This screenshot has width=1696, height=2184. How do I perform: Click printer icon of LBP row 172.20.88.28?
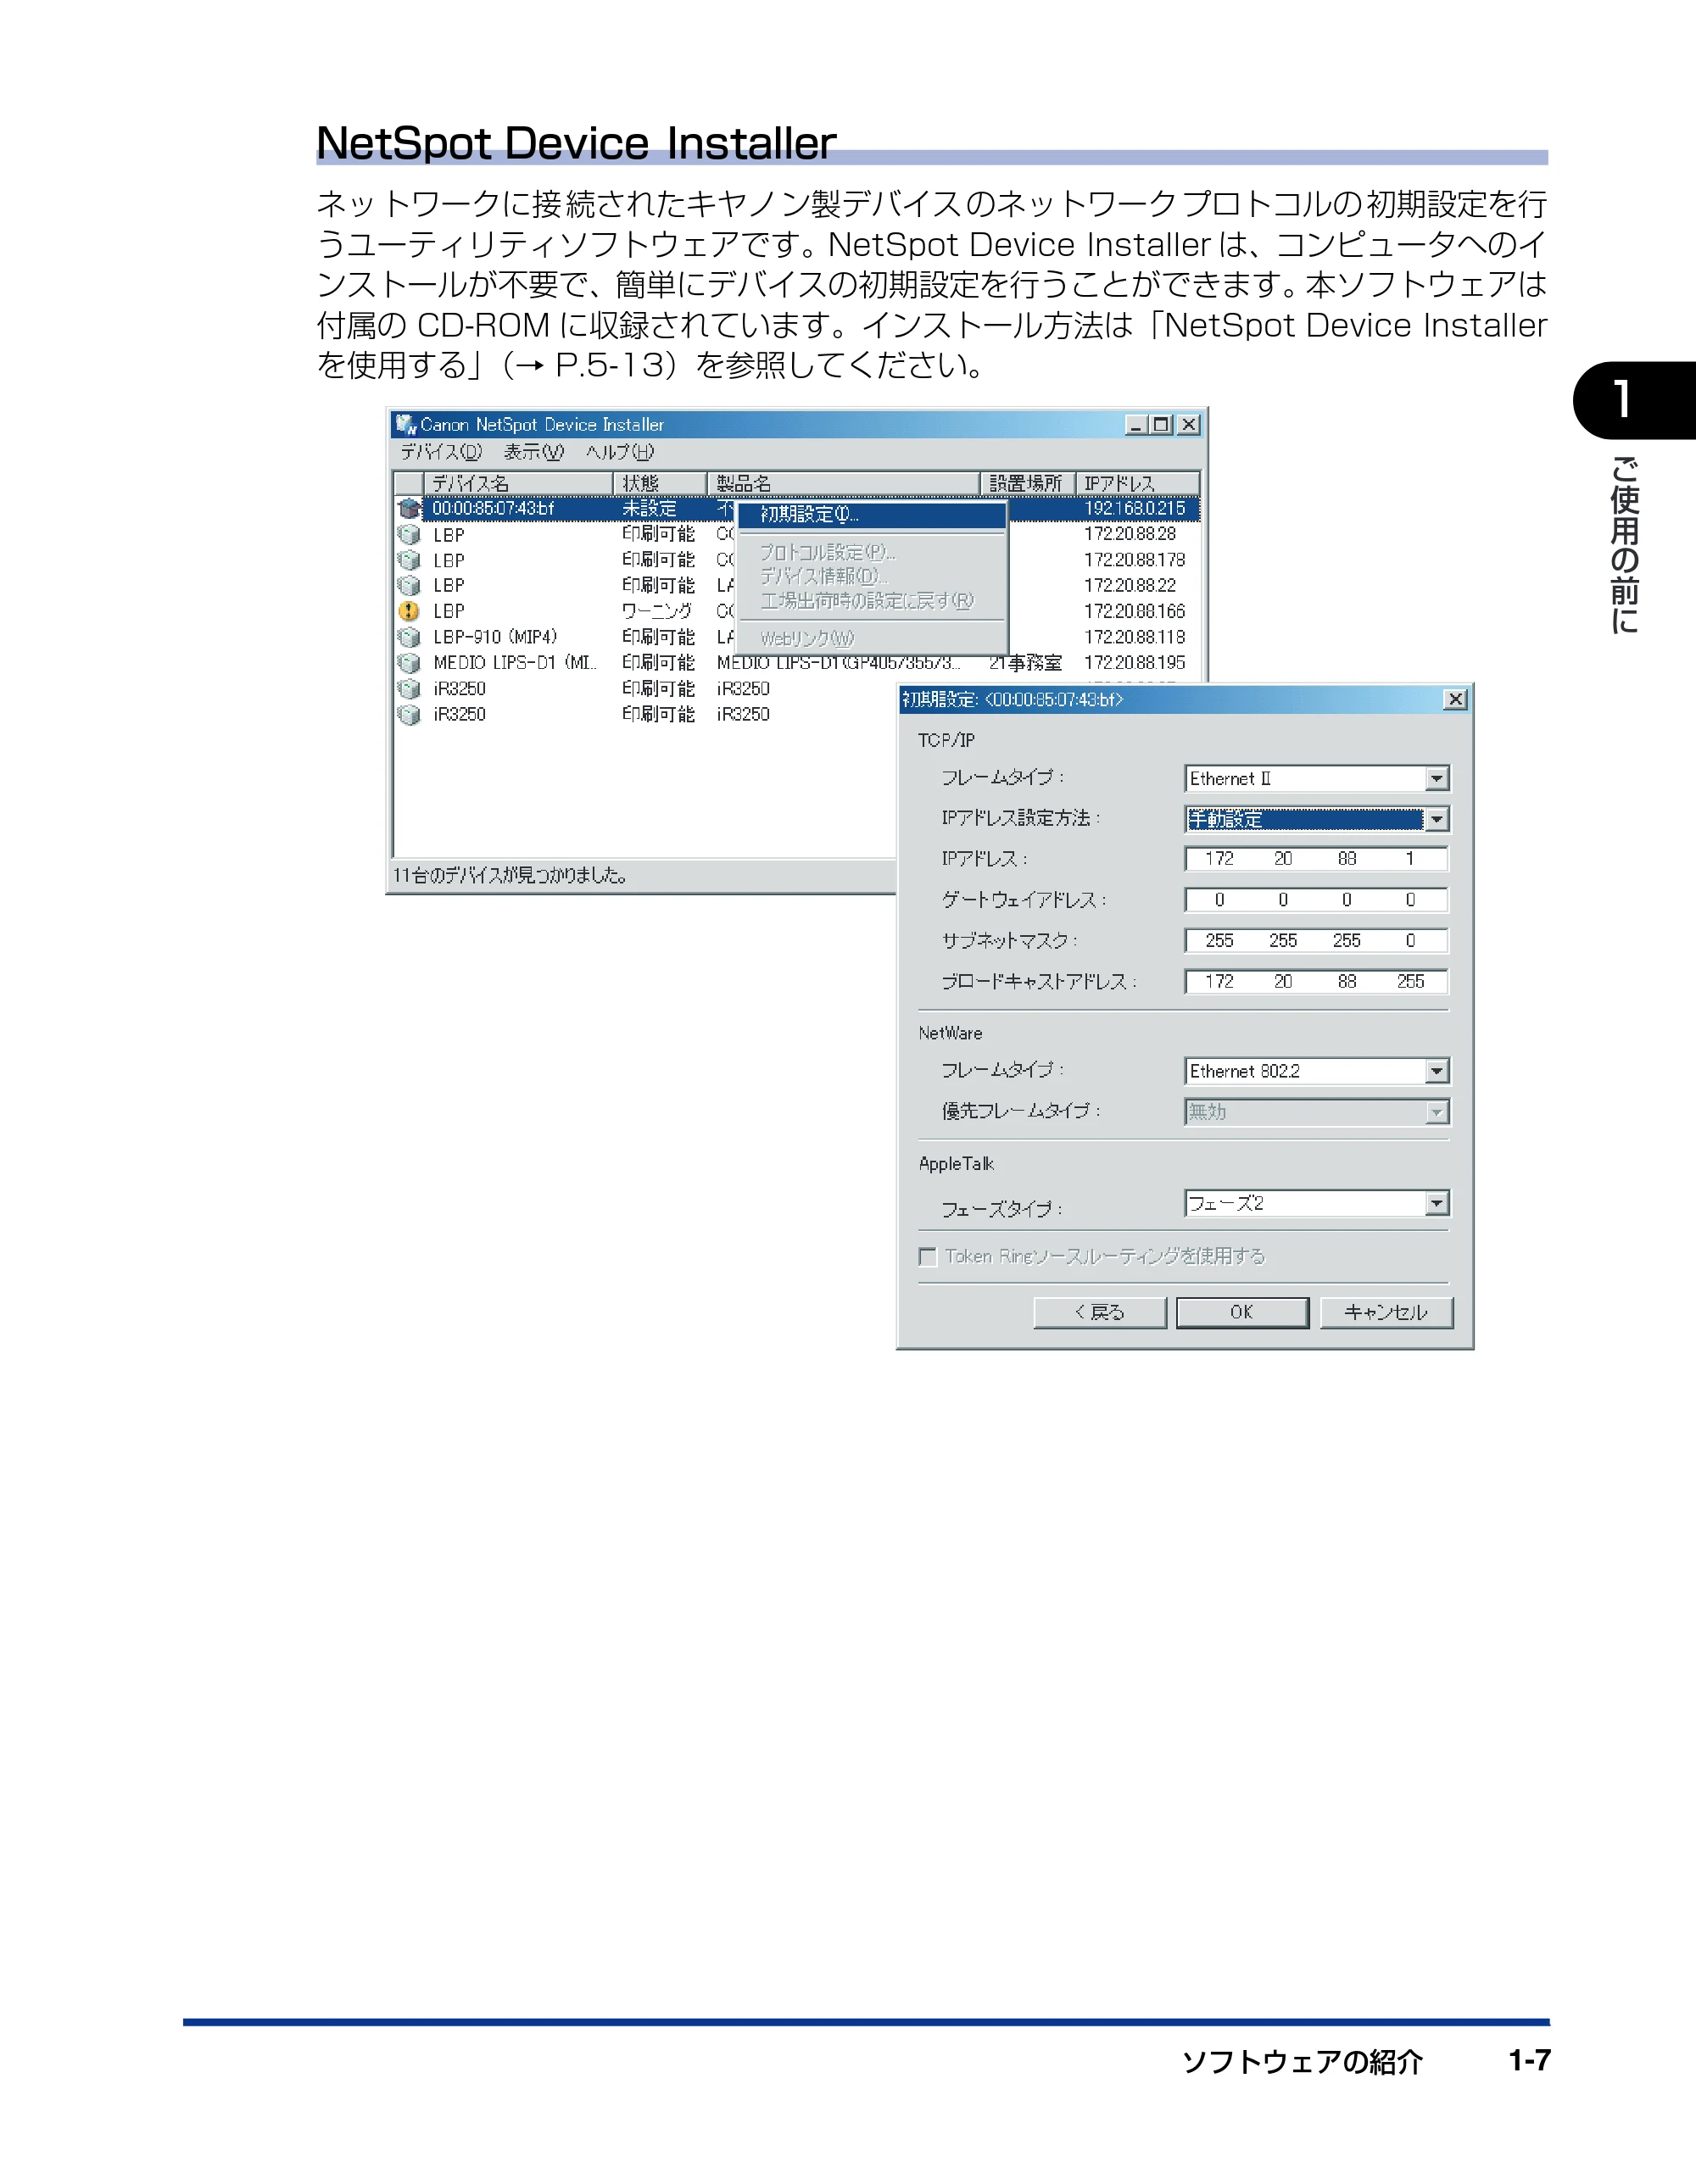coord(409,534)
